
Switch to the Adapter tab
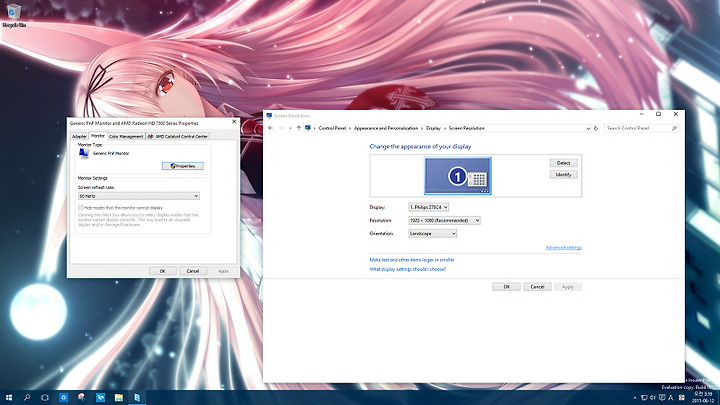pyautogui.click(x=79, y=136)
